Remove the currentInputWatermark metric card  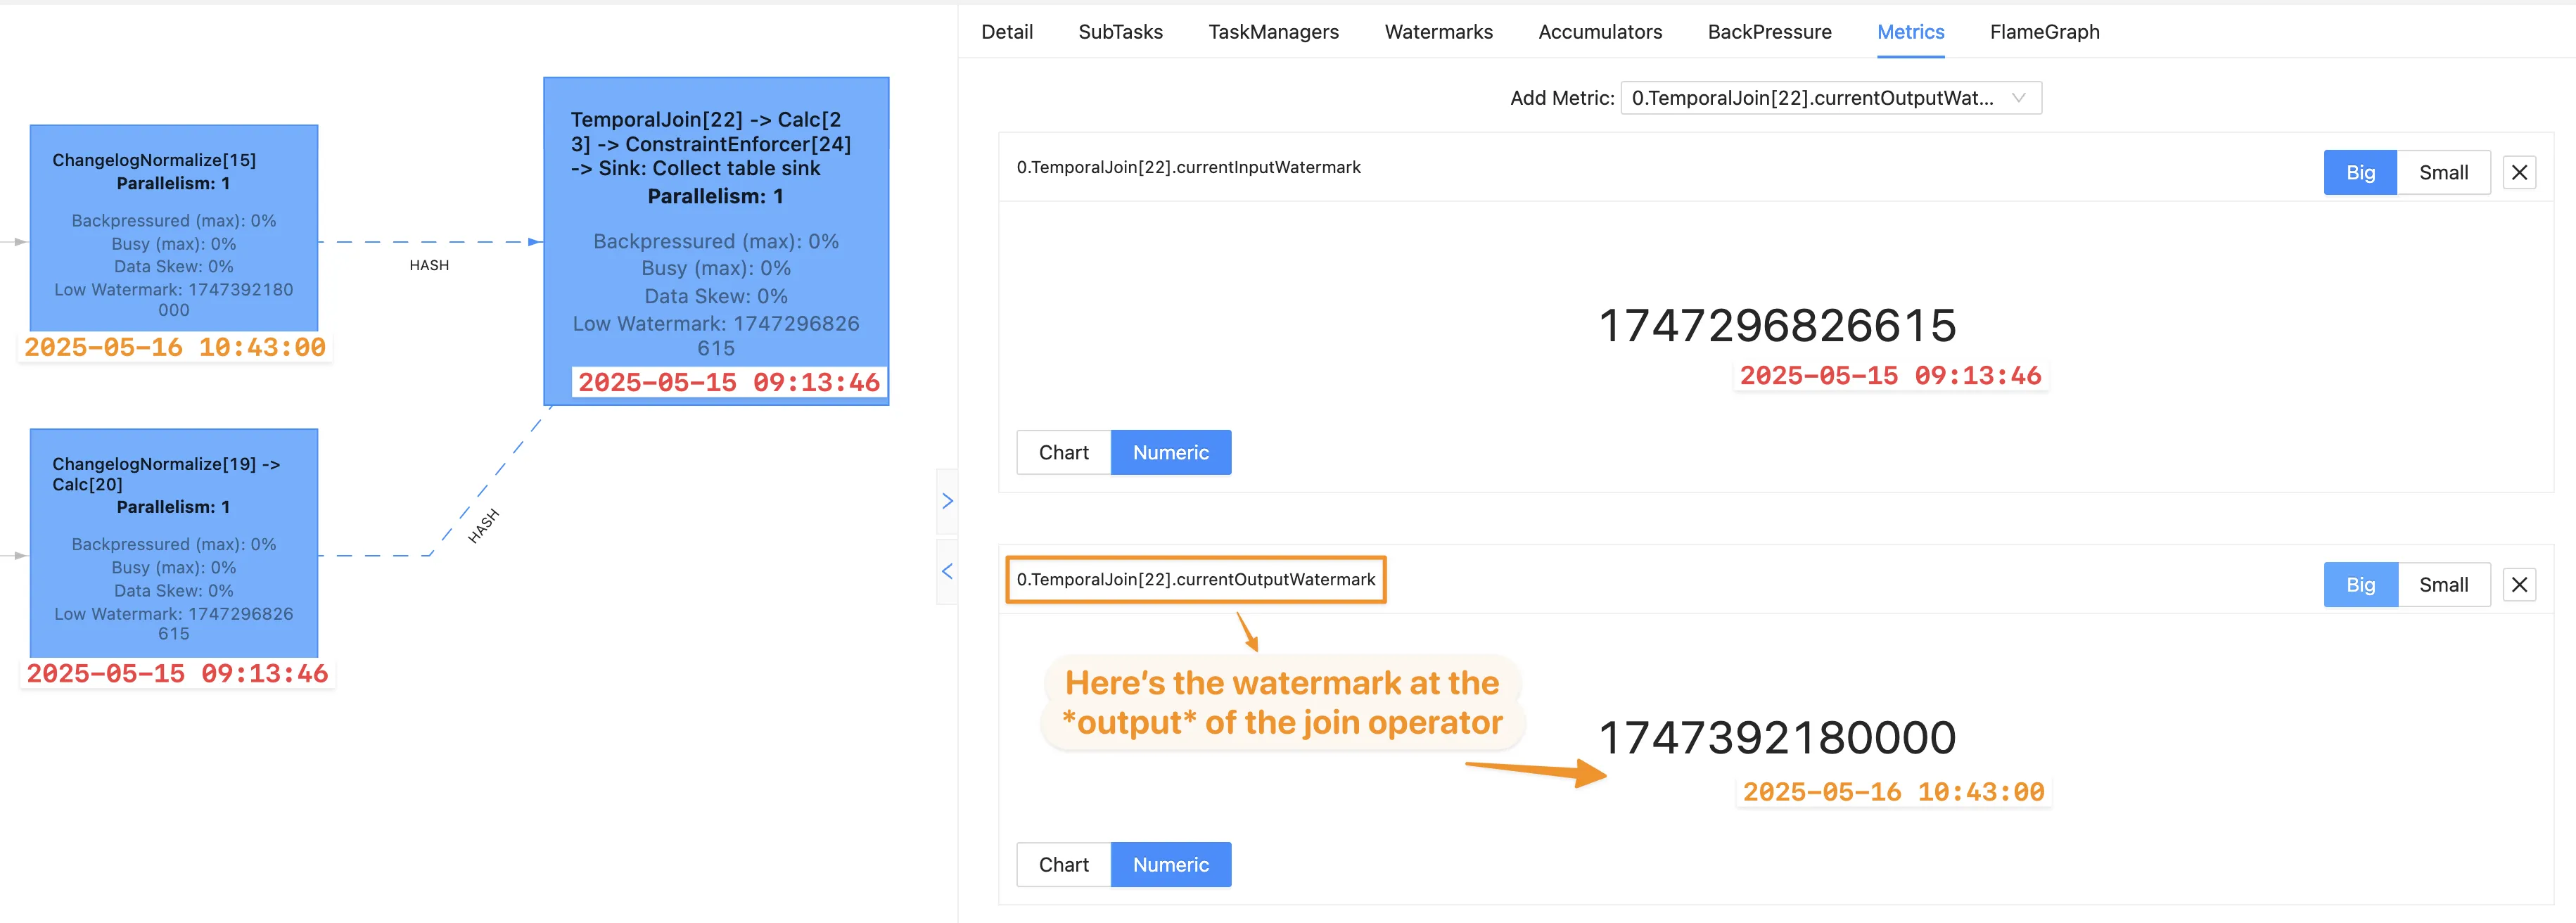pos(2519,172)
